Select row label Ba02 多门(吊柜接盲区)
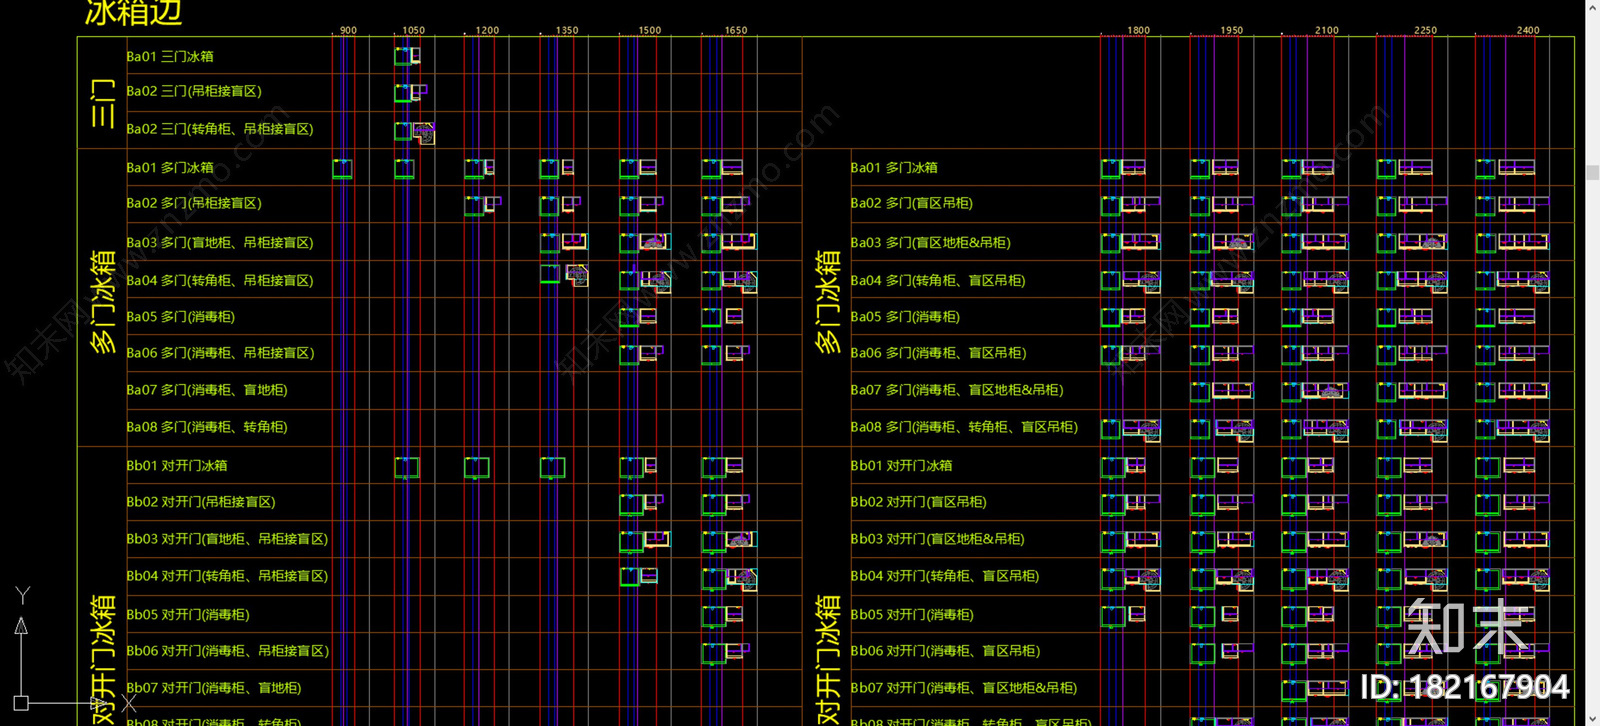 (194, 203)
